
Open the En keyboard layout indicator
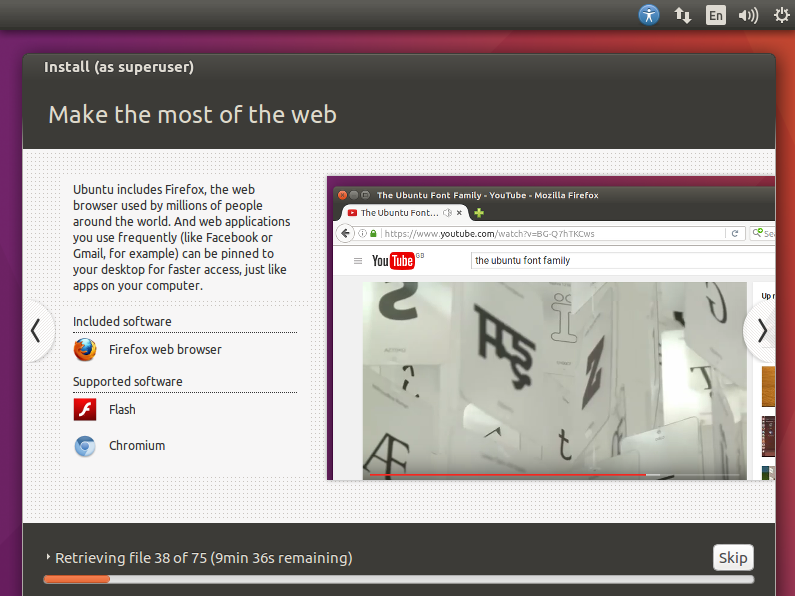point(715,15)
